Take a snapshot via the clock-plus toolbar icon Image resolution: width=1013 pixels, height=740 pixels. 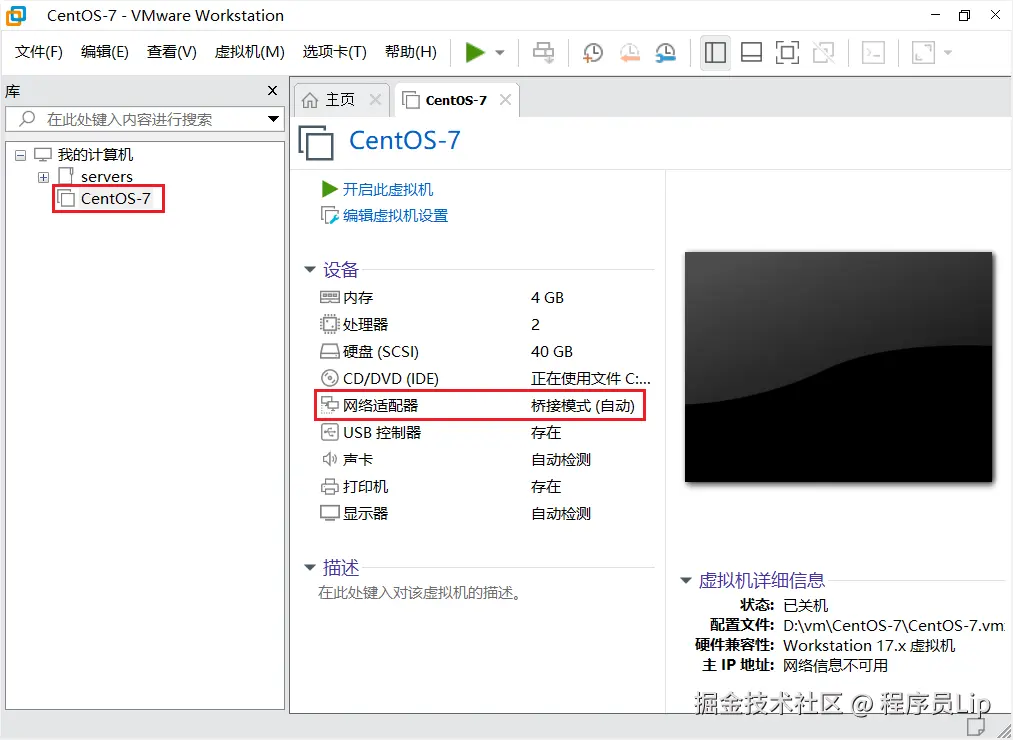coord(592,52)
